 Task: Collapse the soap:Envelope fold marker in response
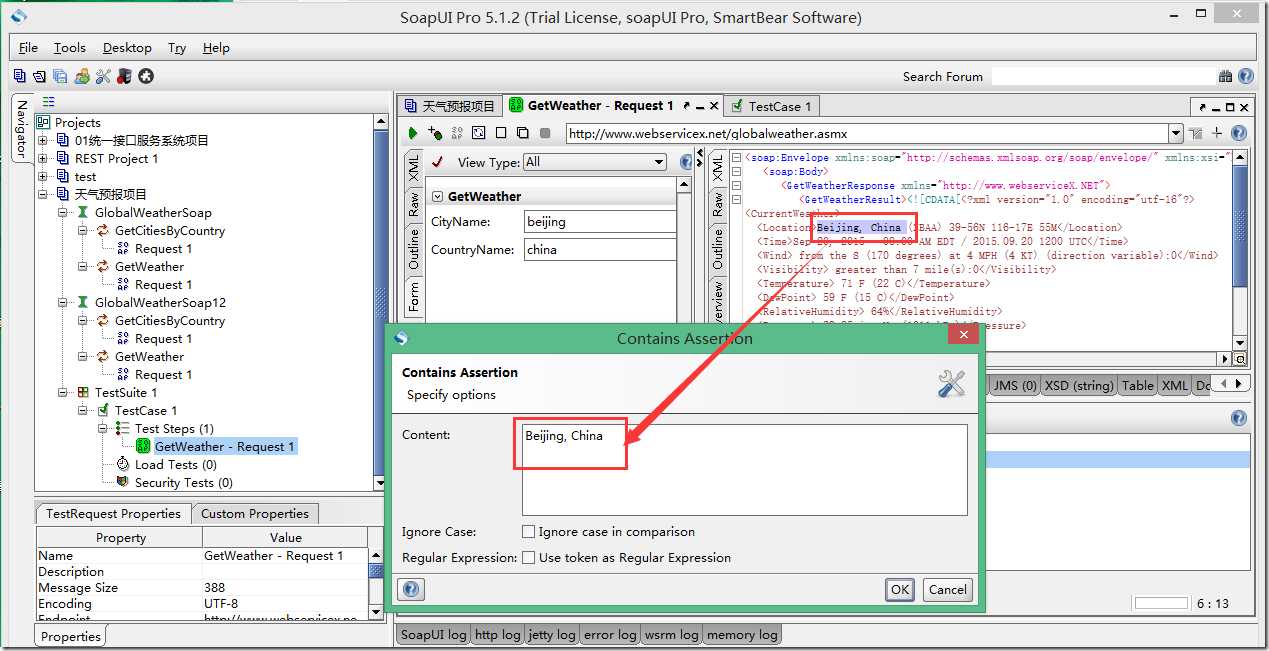click(736, 158)
